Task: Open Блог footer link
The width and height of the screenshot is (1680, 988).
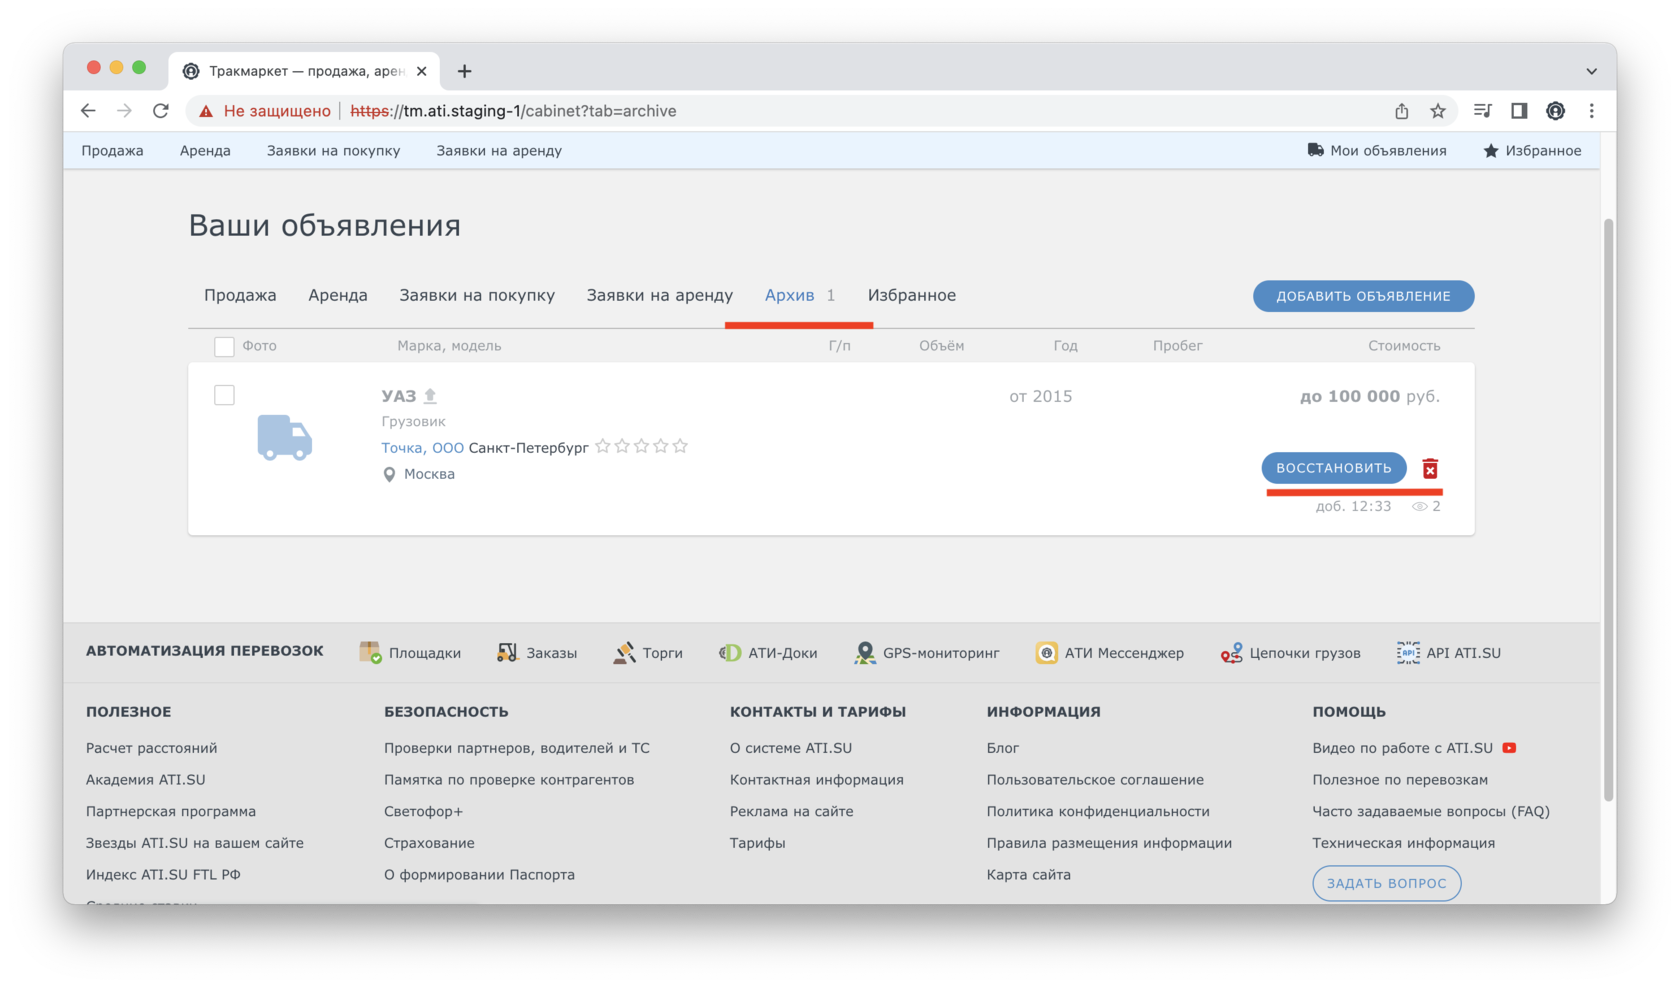Action: coord(1002,748)
